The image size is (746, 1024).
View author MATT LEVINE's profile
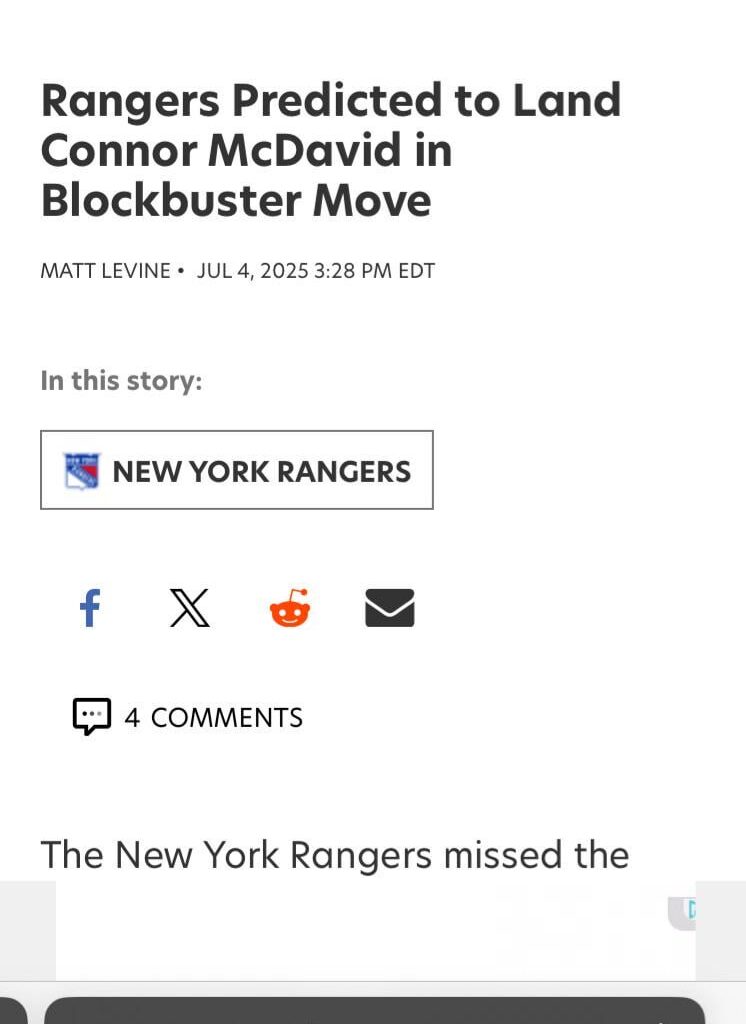point(104,270)
